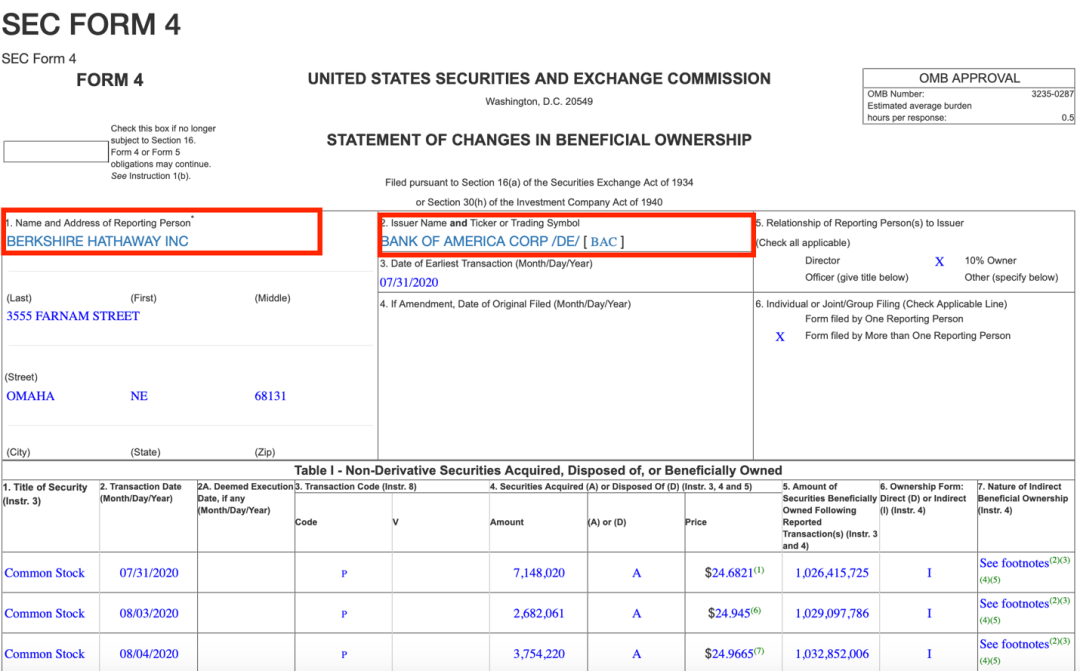
Task: Toggle the X mark beside 10% Owner
Action: tap(939, 261)
